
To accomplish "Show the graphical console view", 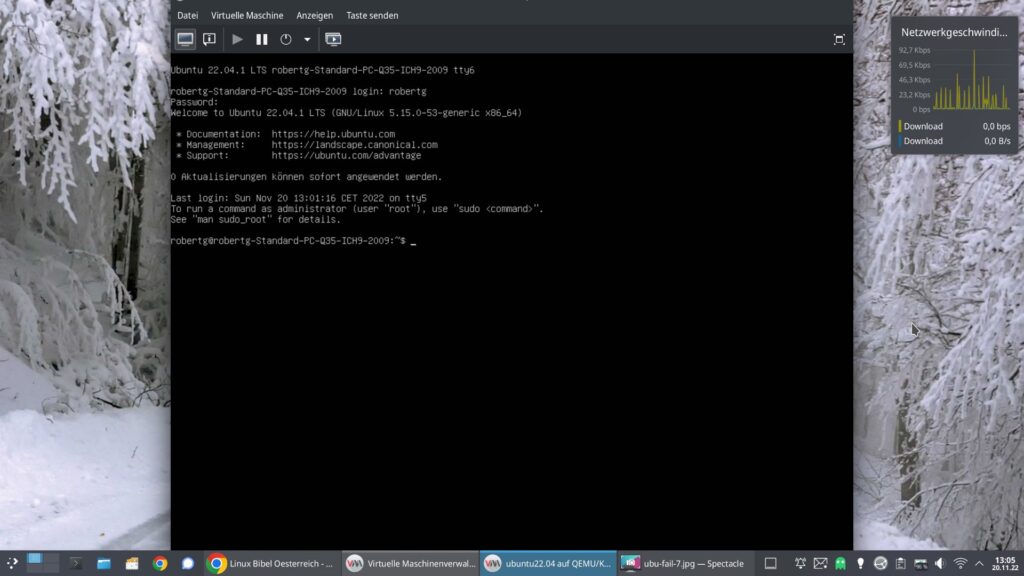I will point(186,39).
